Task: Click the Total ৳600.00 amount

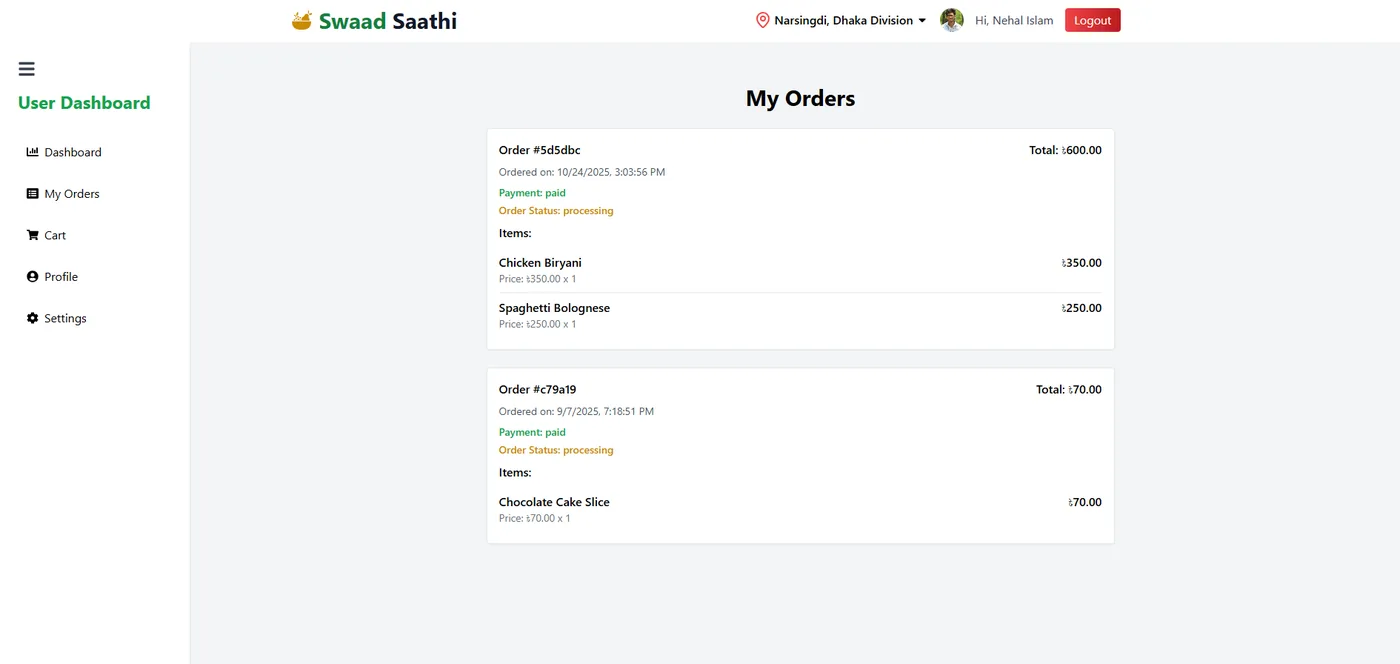Action: pos(1065,150)
